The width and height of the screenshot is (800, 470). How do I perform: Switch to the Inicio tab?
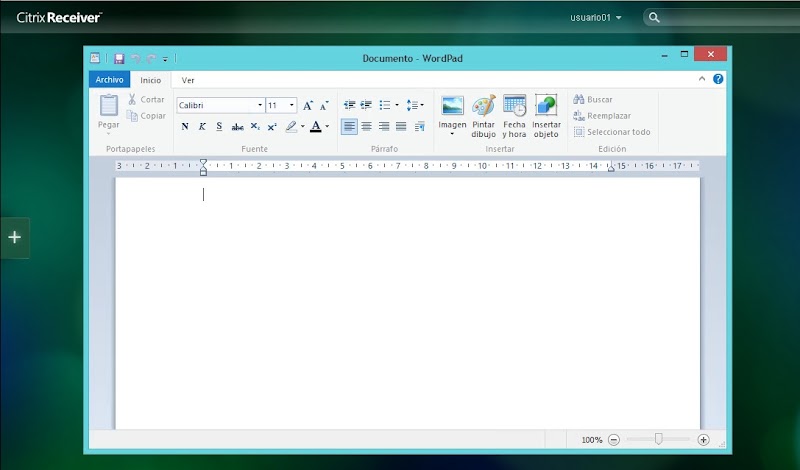151,80
